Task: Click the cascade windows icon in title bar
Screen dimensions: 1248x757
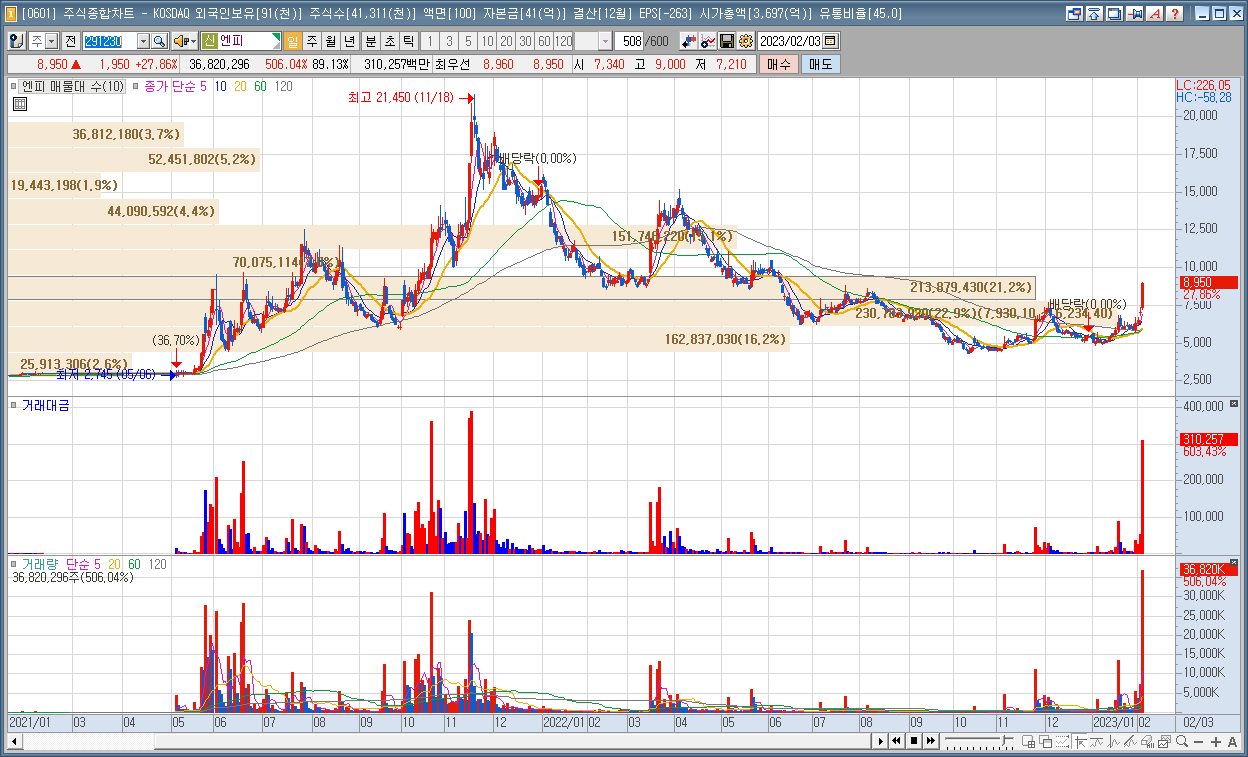Action: (1114, 14)
